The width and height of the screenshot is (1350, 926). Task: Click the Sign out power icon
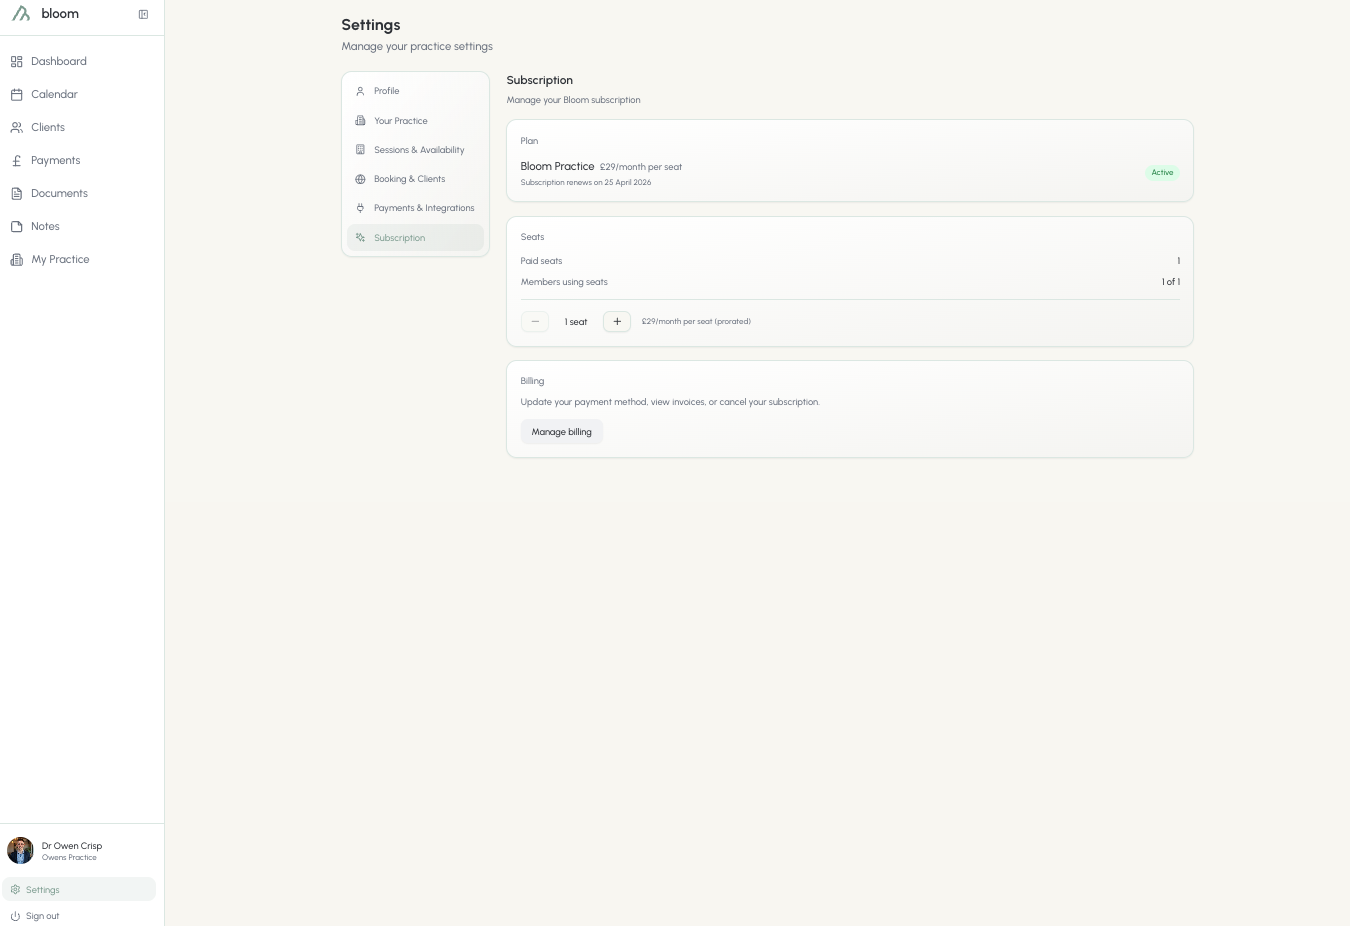coord(15,916)
